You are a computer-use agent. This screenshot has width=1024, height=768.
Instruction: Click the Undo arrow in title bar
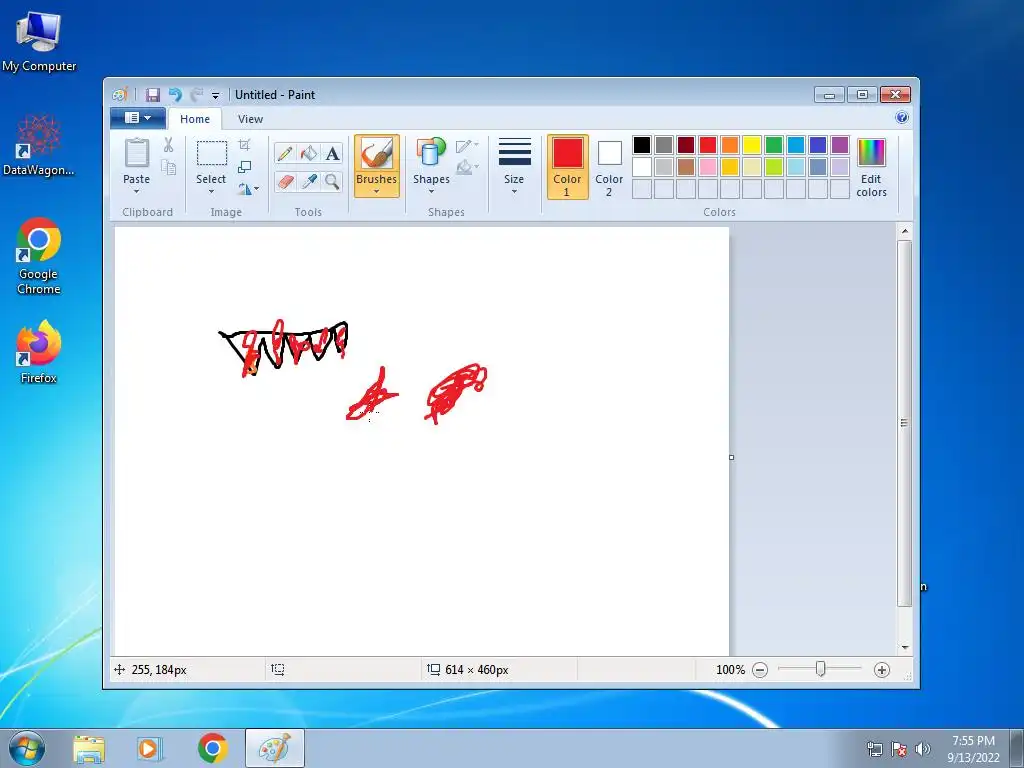coord(175,95)
